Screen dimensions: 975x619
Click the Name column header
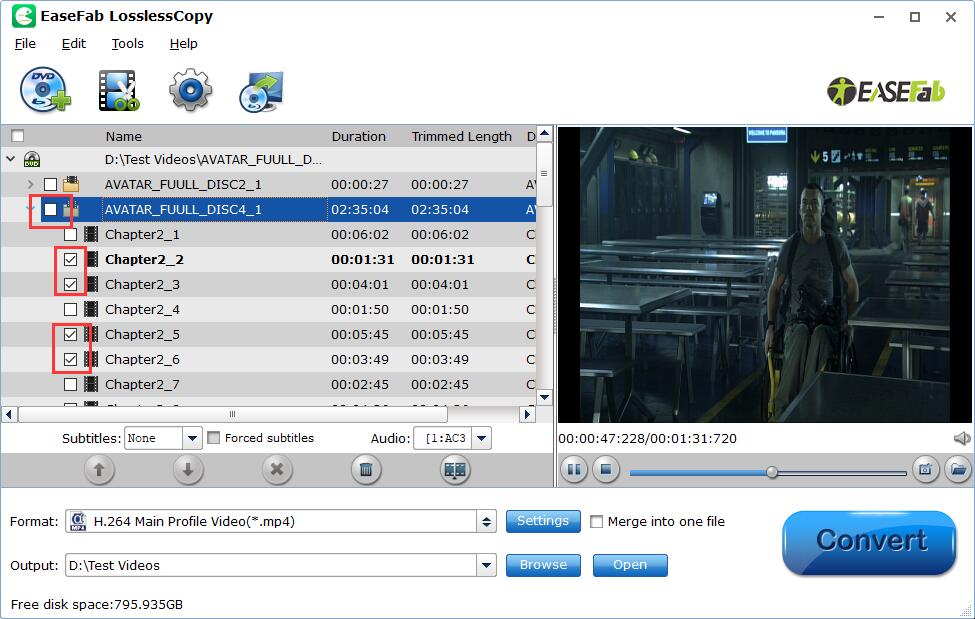pyautogui.click(x=124, y=136)
